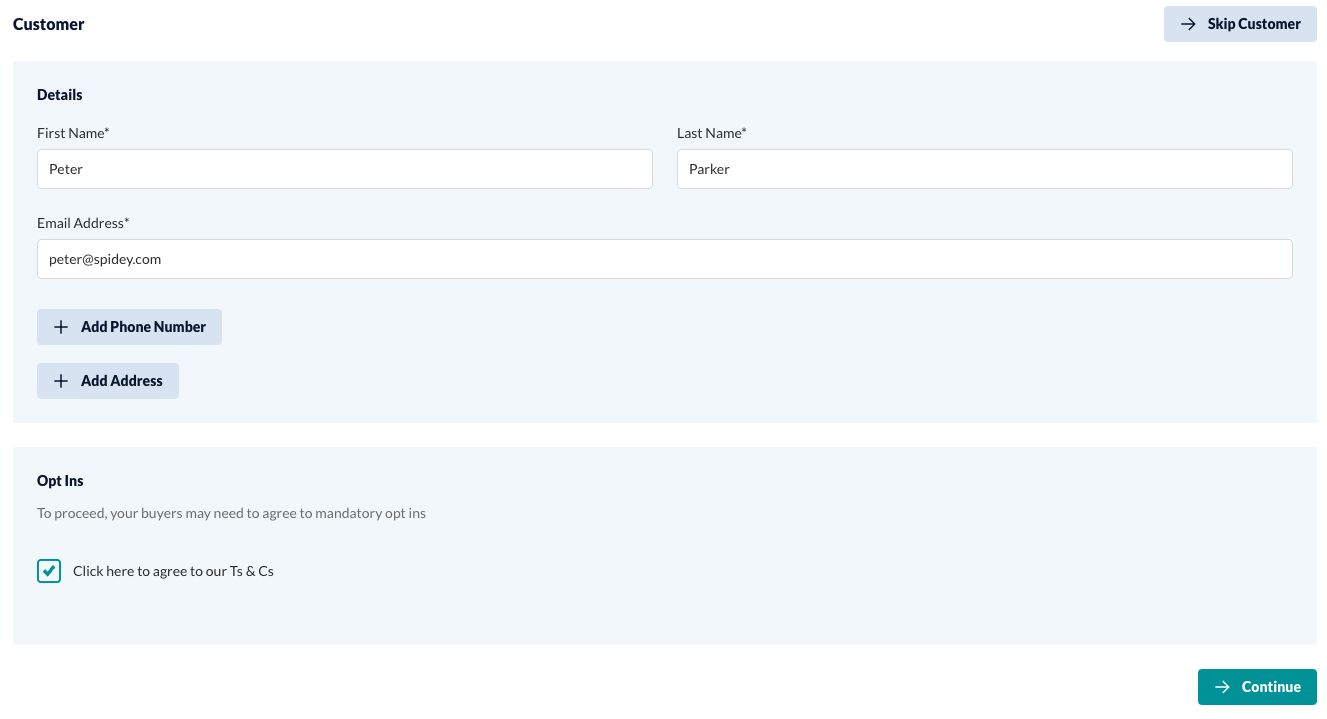Click the First Name field containing Peter

coord(345,169)
